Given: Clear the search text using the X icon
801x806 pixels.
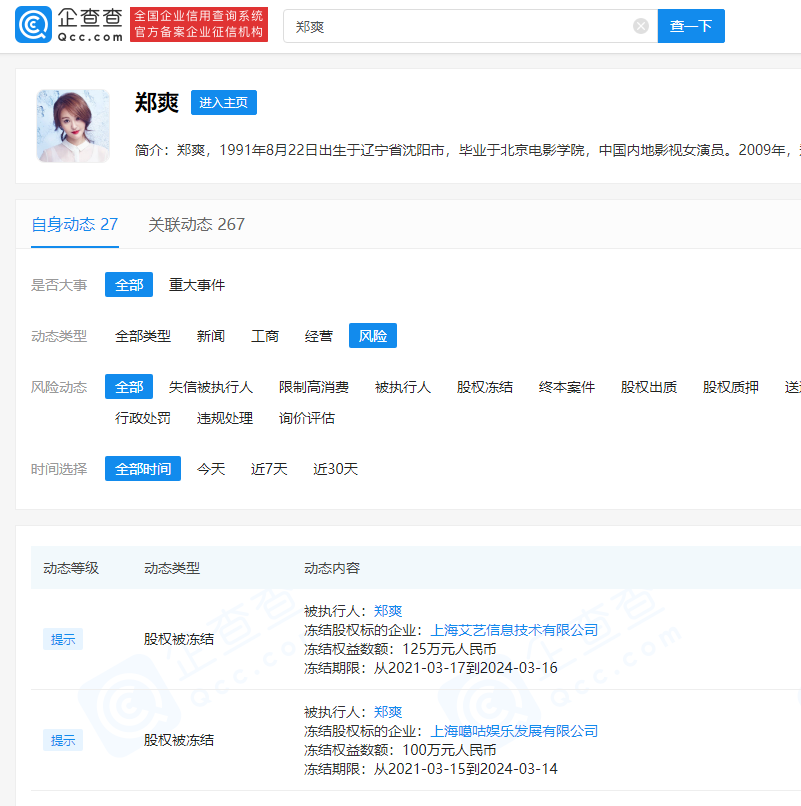Looking at the screenshot, I should 640,26.
